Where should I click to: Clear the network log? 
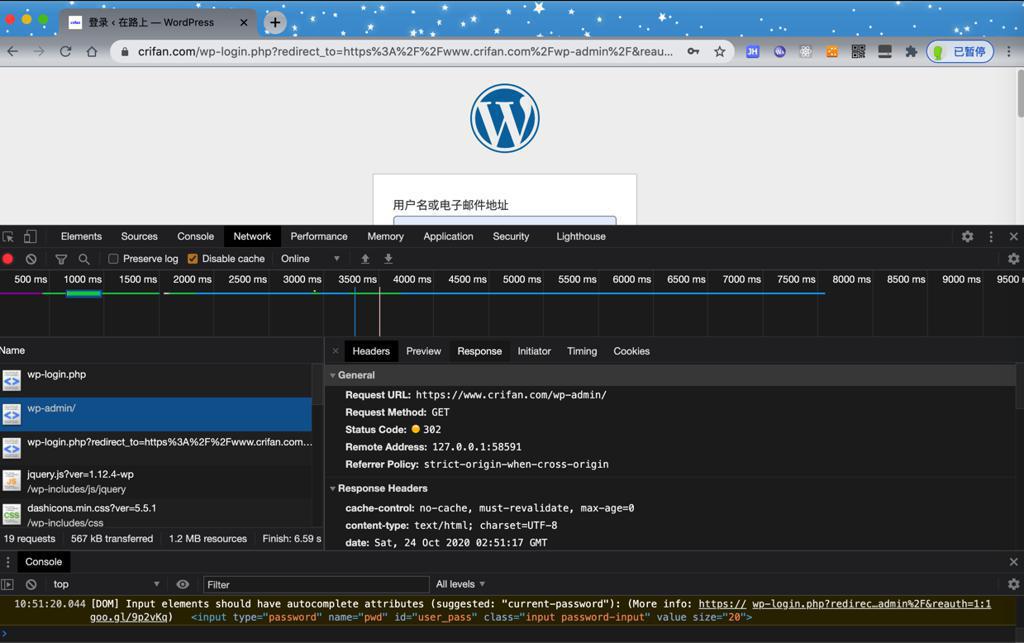(x=31, y=259)
